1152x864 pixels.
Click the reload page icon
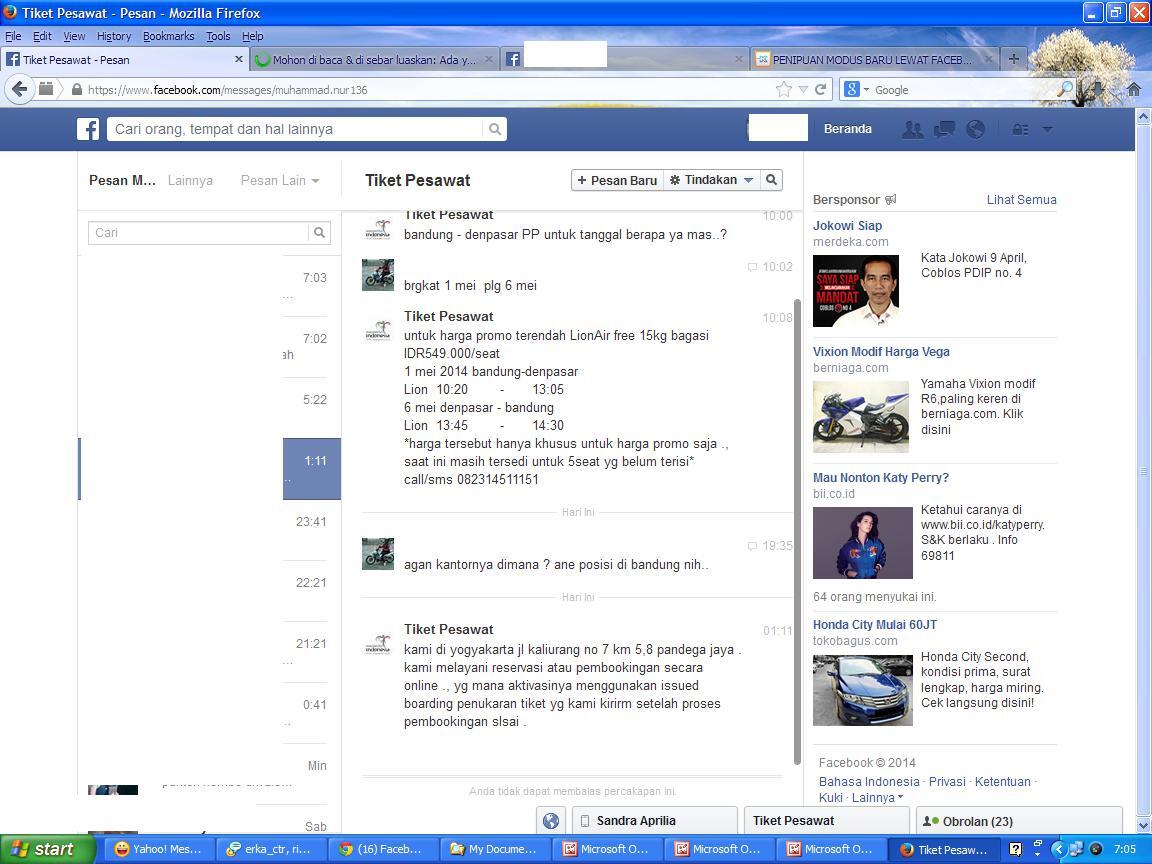[821, 90]
